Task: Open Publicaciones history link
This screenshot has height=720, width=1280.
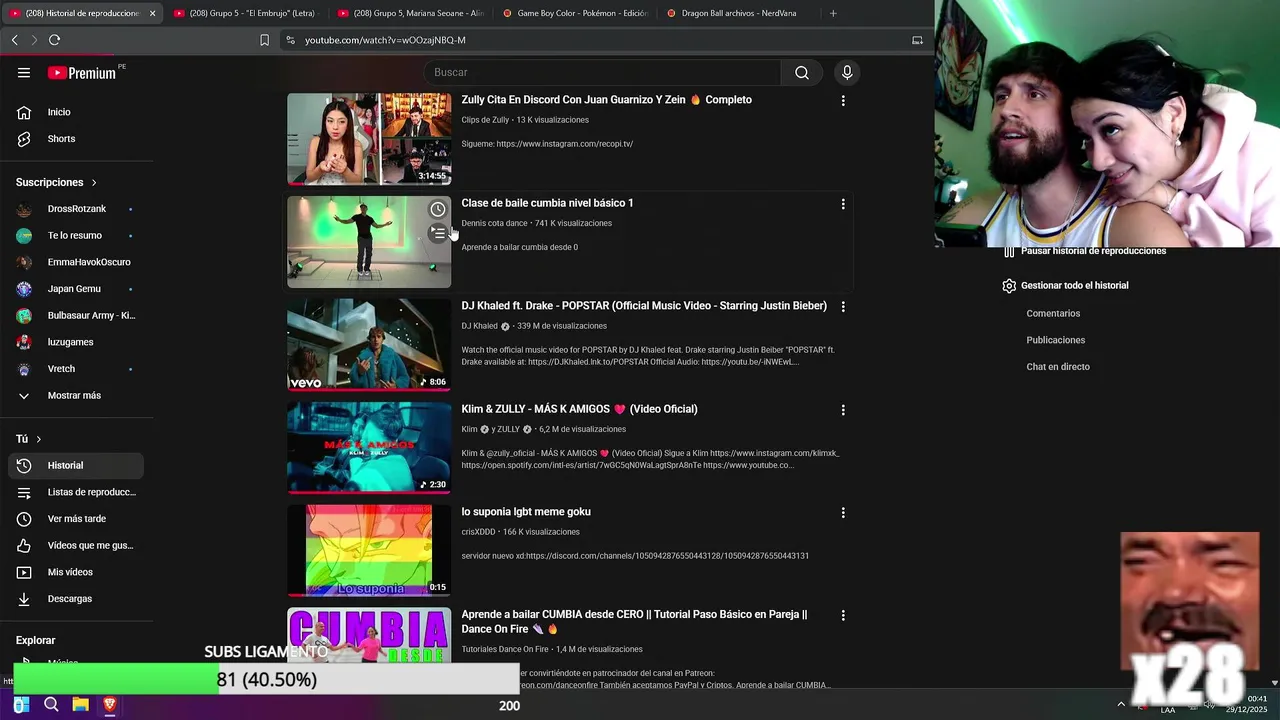Action: click(x=1055, y=340)
